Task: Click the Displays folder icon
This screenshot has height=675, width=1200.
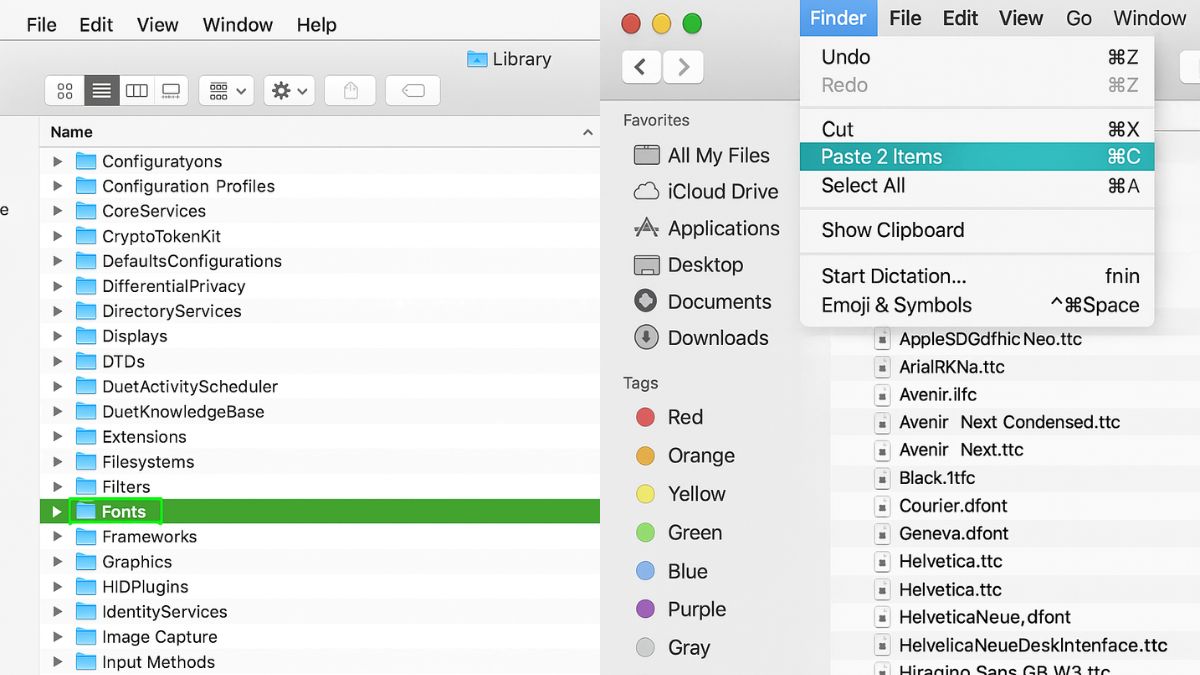Action: click(86, 336)
